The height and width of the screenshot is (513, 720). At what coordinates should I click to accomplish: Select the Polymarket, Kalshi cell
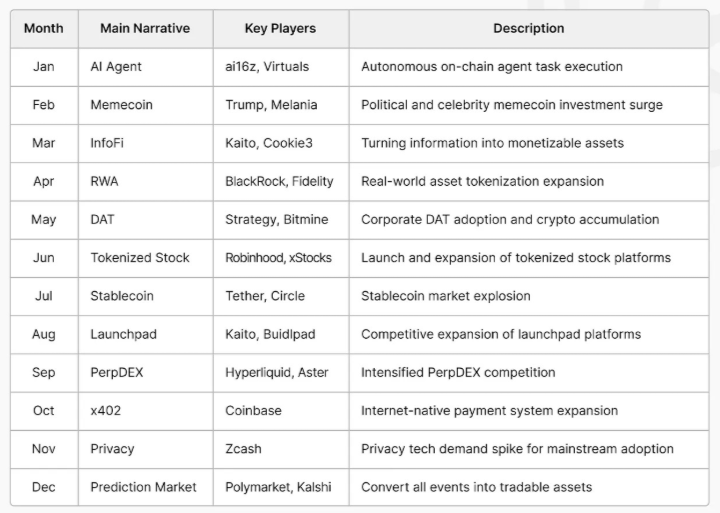point(278,487)
